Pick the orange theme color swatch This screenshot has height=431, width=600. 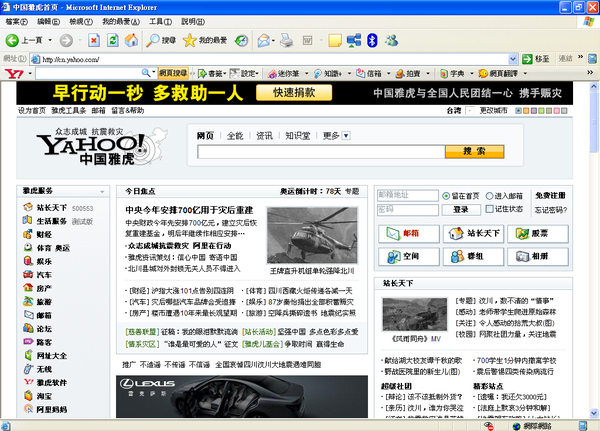click(526, 111)
